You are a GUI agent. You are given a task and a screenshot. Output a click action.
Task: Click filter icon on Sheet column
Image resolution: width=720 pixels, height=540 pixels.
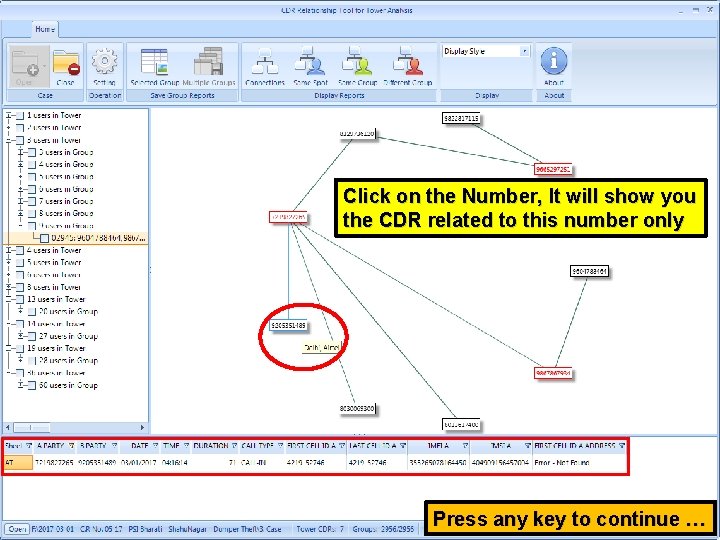tap(28, 445)
